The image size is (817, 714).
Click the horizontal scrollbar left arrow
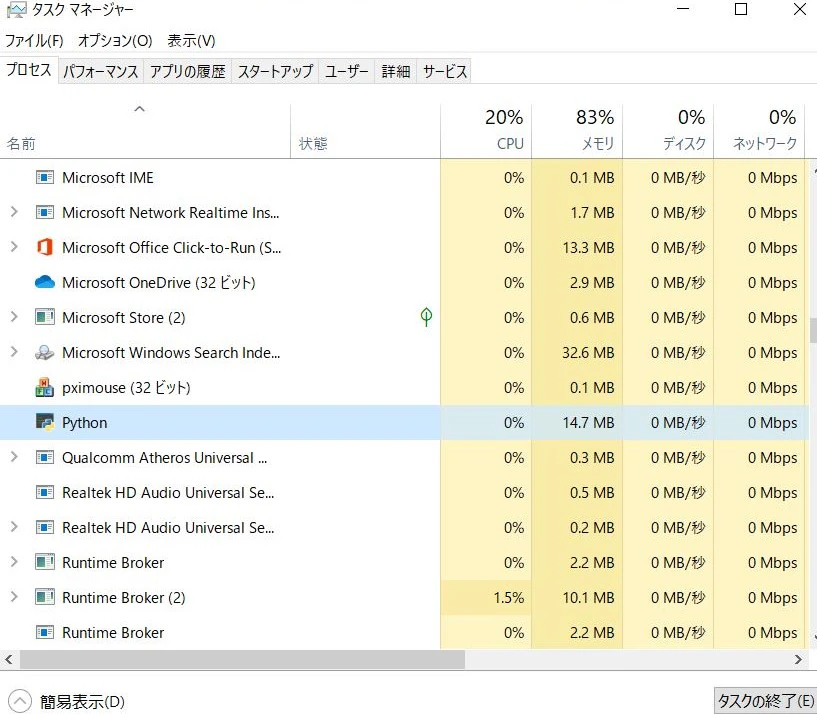tap(9, 659)
